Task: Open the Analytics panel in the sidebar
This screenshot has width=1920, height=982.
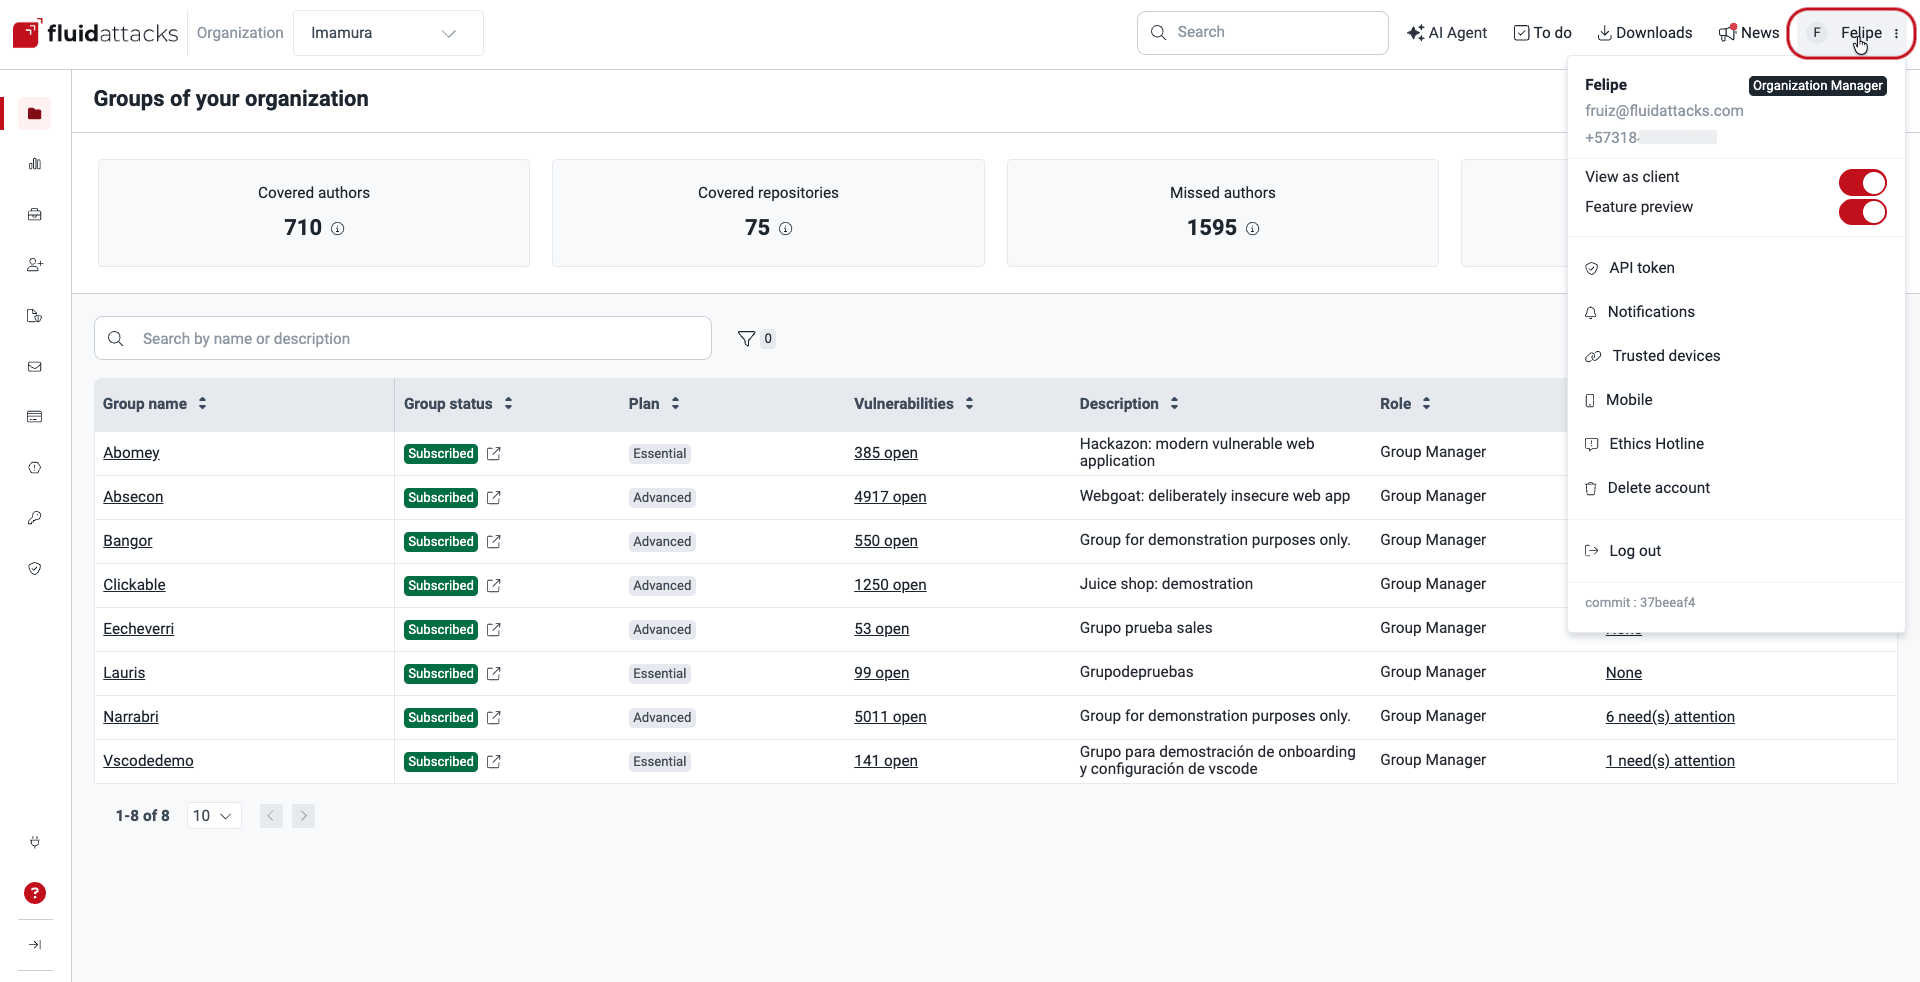Action: tap(35, 164)
